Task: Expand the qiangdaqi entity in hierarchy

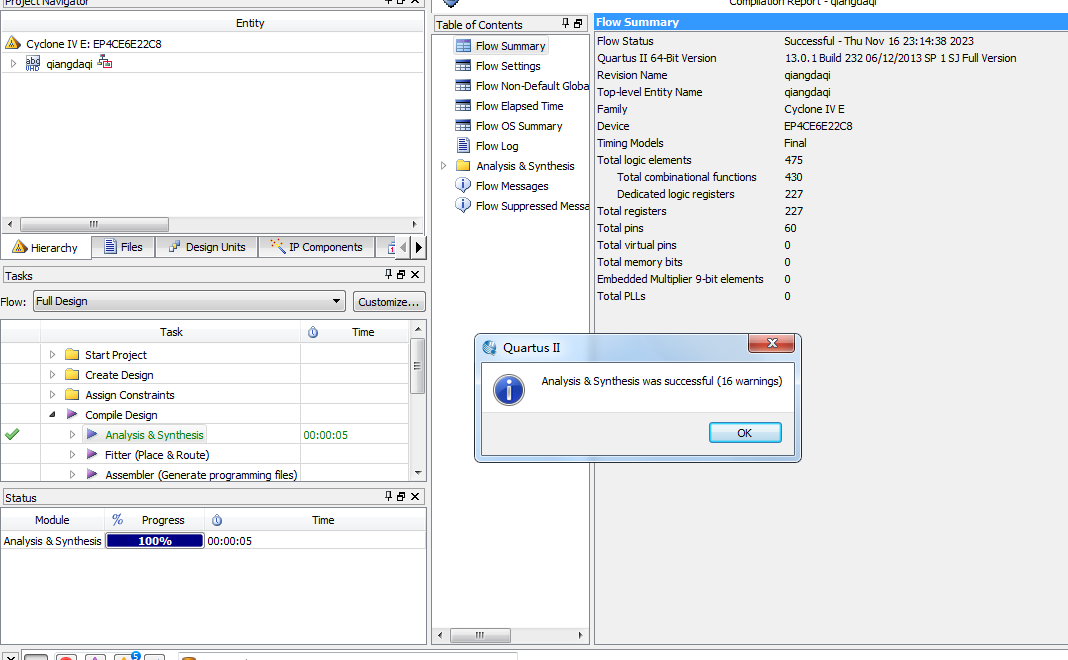Action: pyautogui.click(x=13, y=63)
